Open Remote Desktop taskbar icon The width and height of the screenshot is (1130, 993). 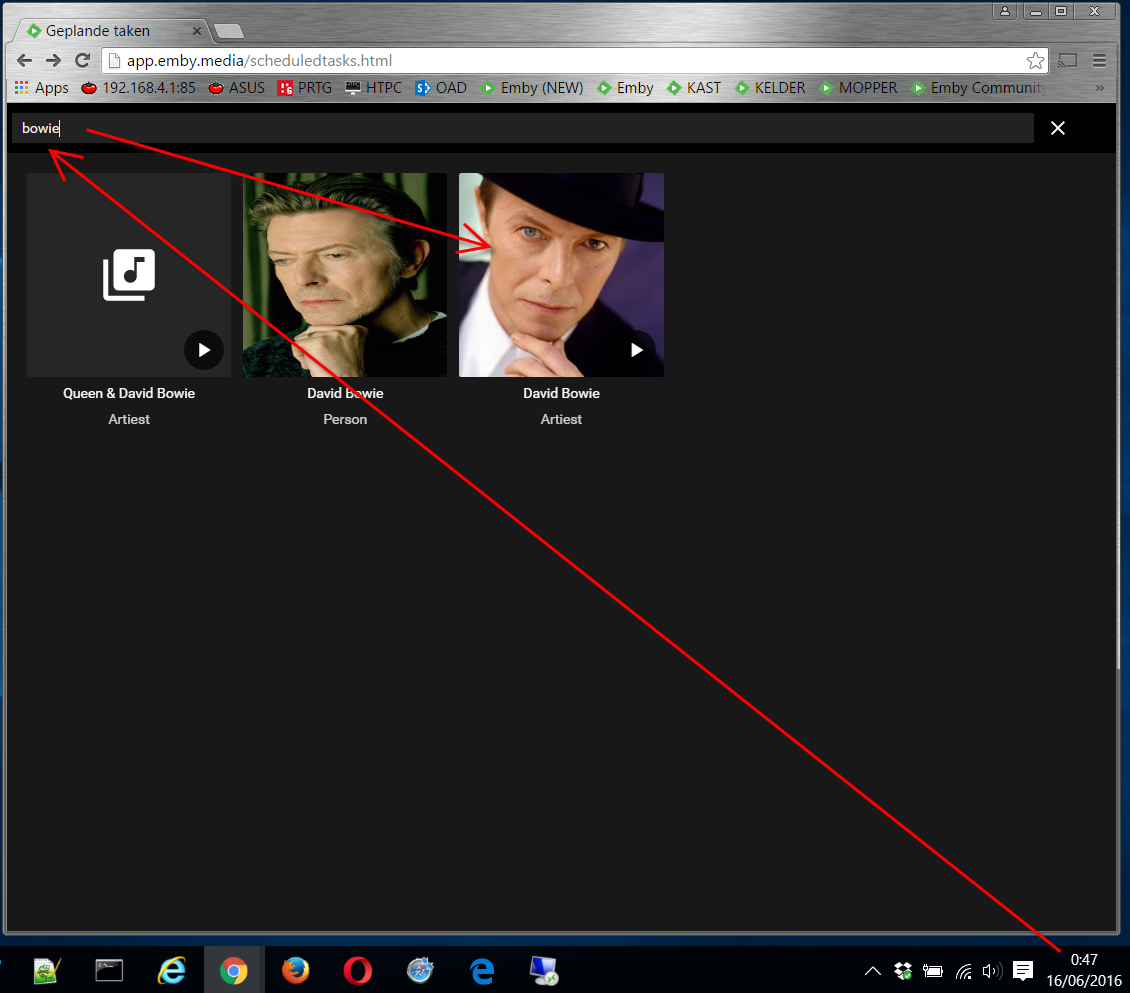(544, 971)
